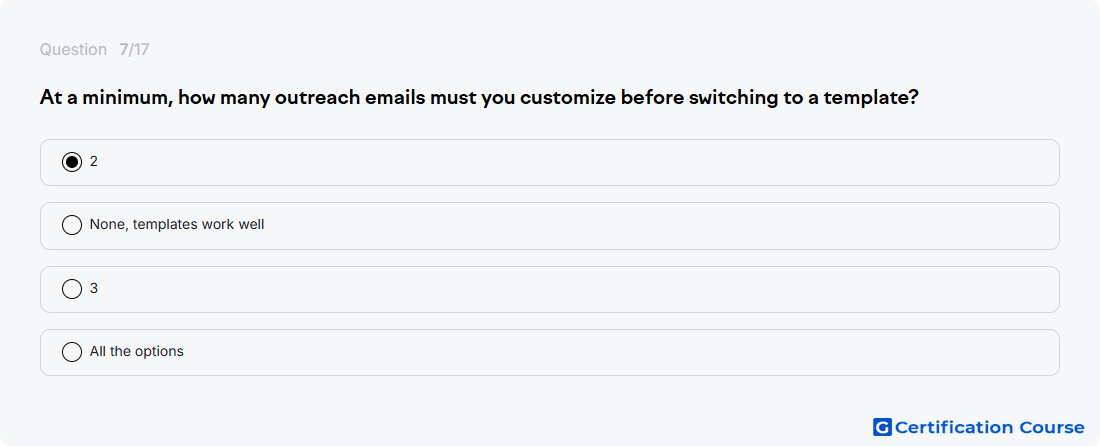Click the word 'customize' in the question
Image resolution: width=1100 pixels, height=446 pixels.
[568, 97]
